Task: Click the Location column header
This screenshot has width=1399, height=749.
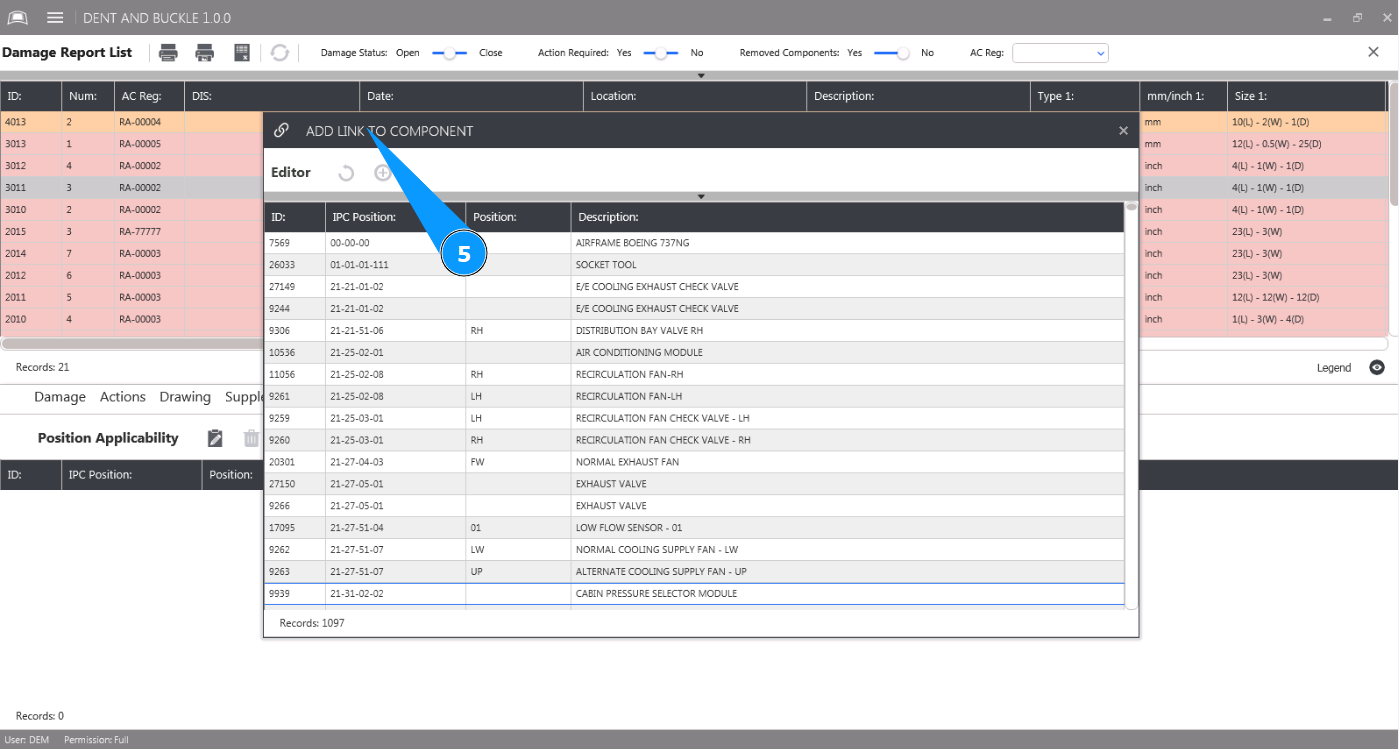Action: coord(695,96)
